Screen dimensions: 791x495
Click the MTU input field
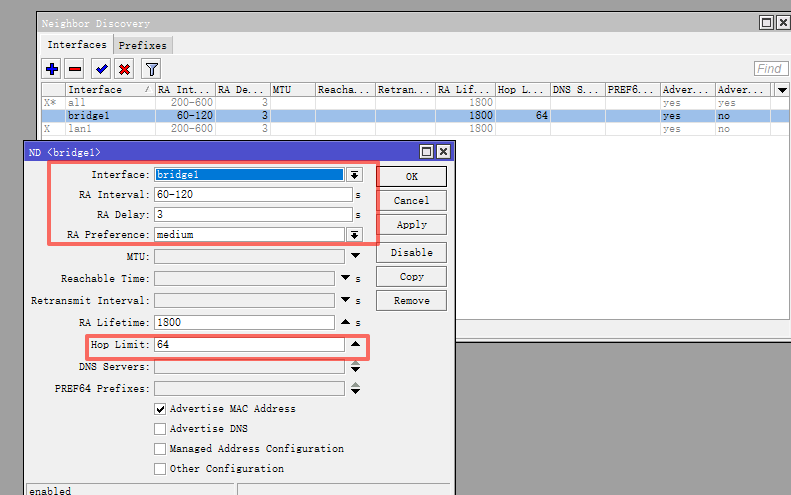(x=249, y=256)
